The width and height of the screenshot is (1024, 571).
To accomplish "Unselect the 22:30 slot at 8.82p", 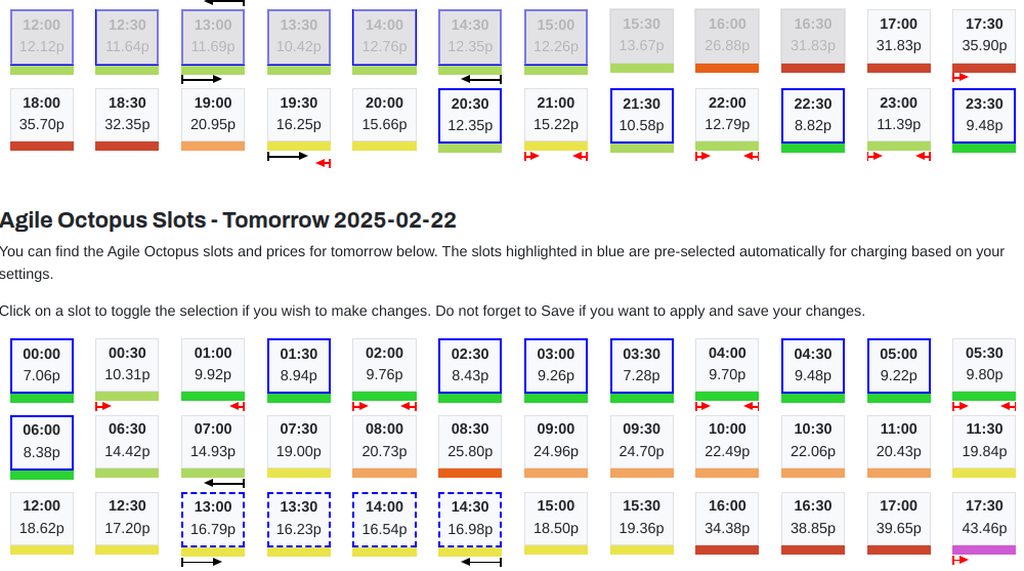I will [813, 115].
